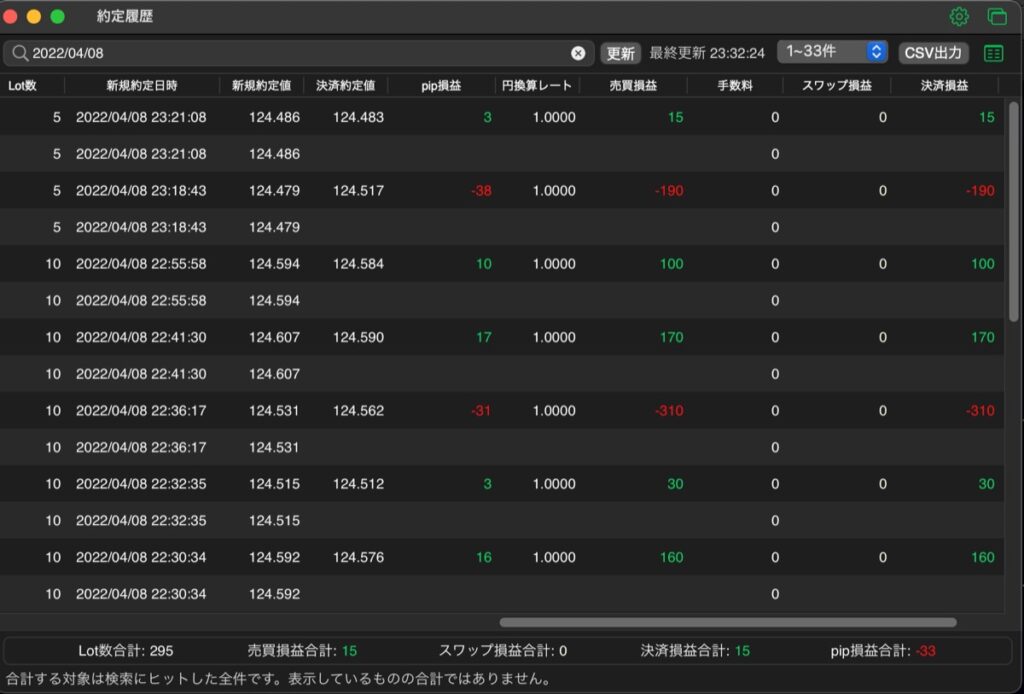Image resolution: width=1024 pixels, height=694 pixels.
Task: Click the search field containing 2022/04/08
Action: coord(299,53)
